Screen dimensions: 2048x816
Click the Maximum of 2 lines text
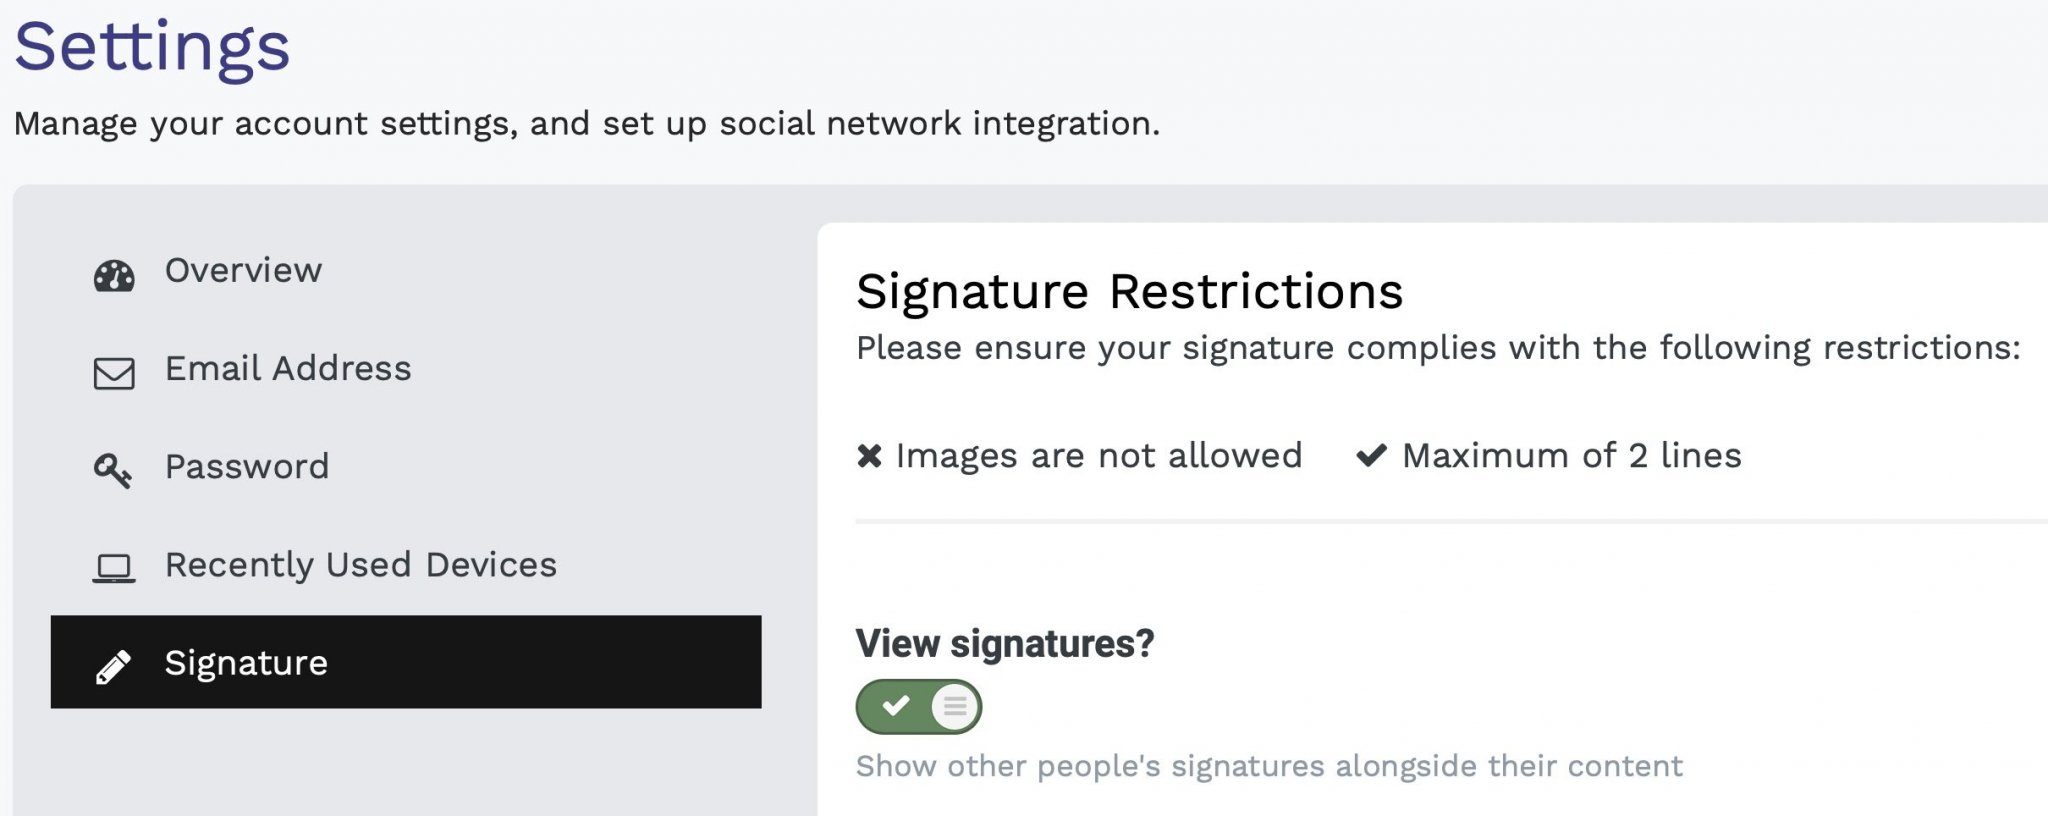1572,456
